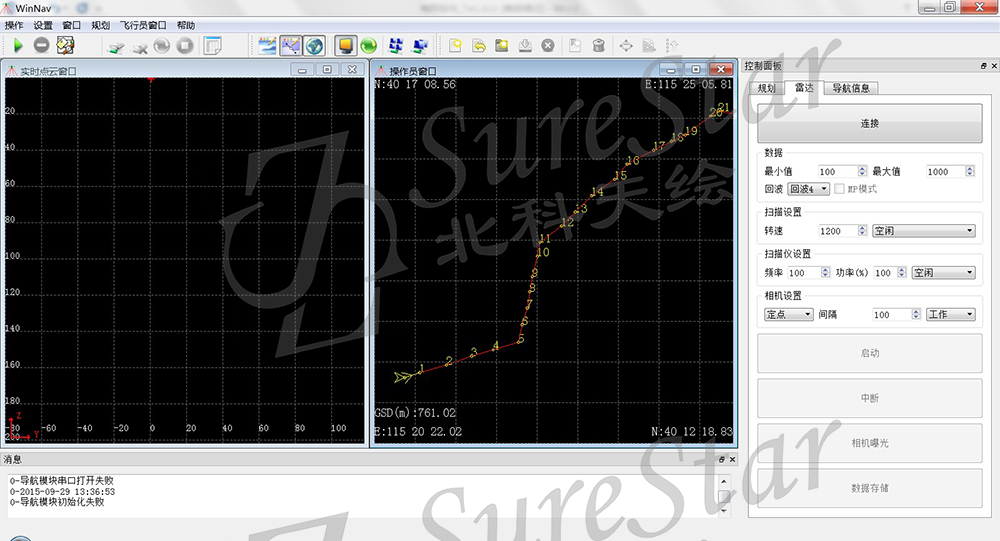
Task: Open the 飞行员窗口 menu
Action: point(143,26)
